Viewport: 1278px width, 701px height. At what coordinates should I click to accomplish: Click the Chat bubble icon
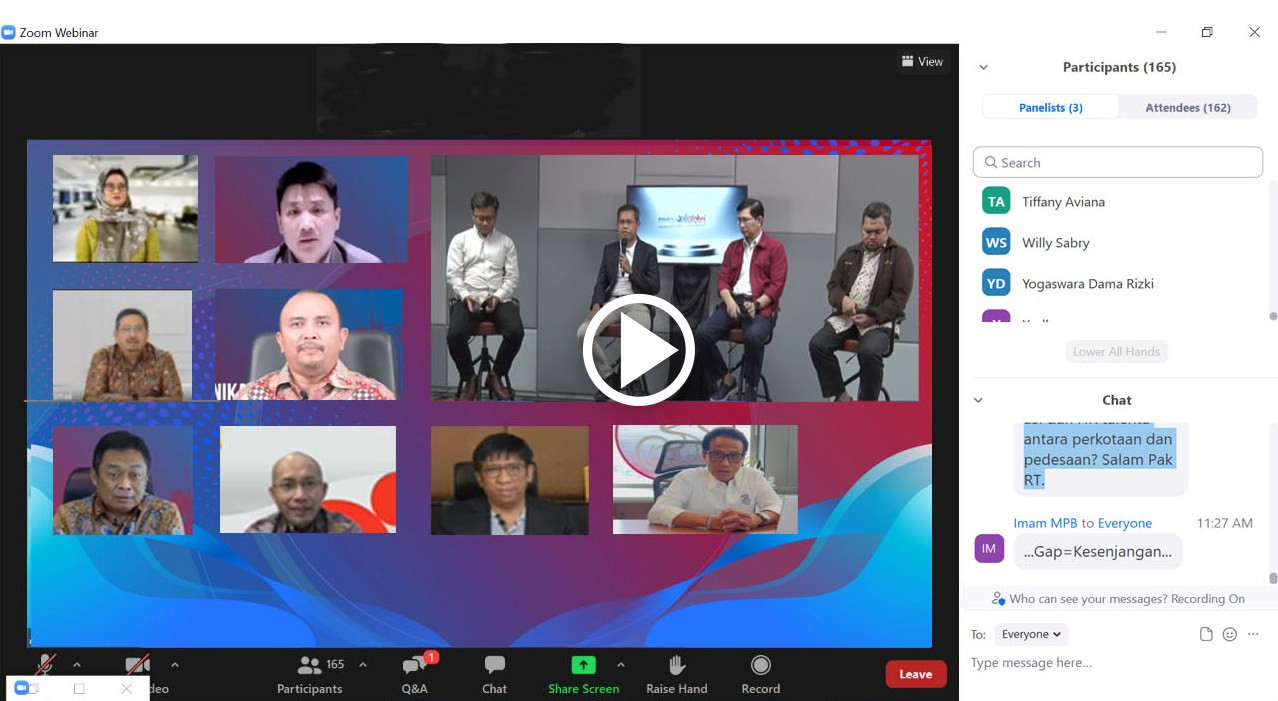pos(494,666)
